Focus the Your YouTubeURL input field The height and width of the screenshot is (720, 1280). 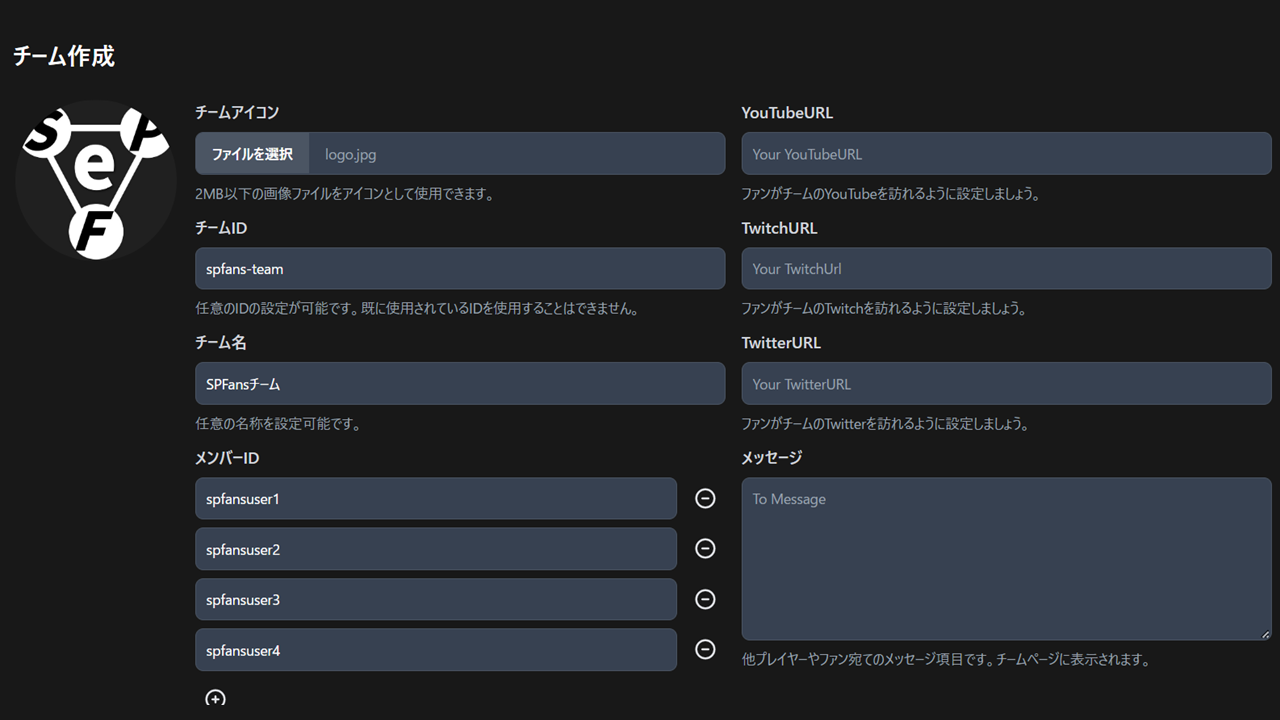[1007, 154]
